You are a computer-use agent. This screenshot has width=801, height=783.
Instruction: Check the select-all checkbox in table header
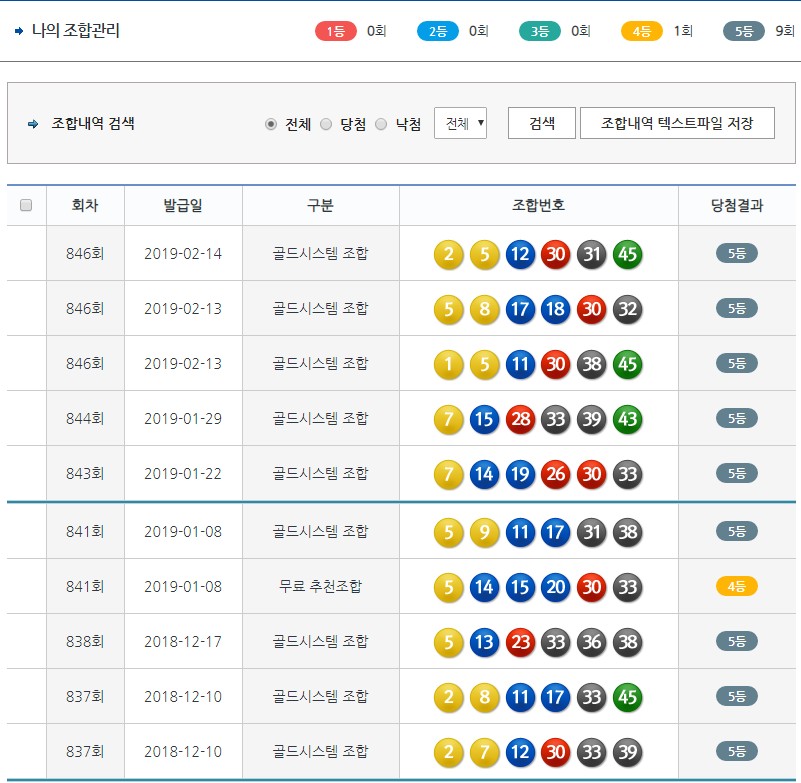26,206
